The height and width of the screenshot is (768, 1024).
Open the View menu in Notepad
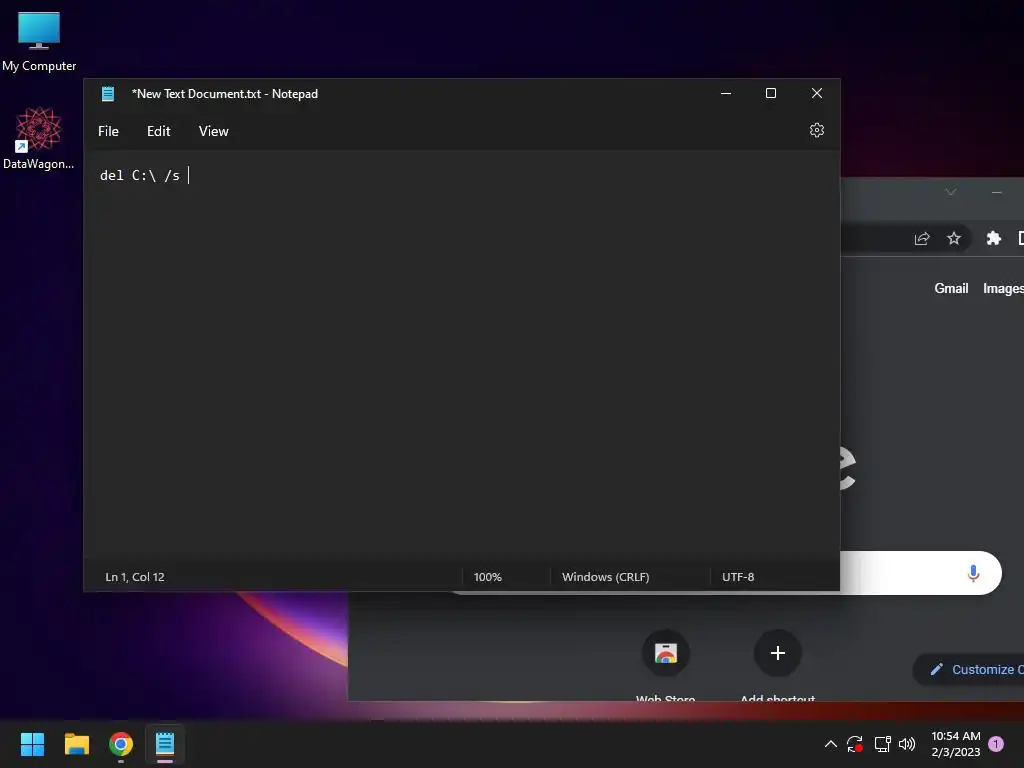click(x=214, y=131)
